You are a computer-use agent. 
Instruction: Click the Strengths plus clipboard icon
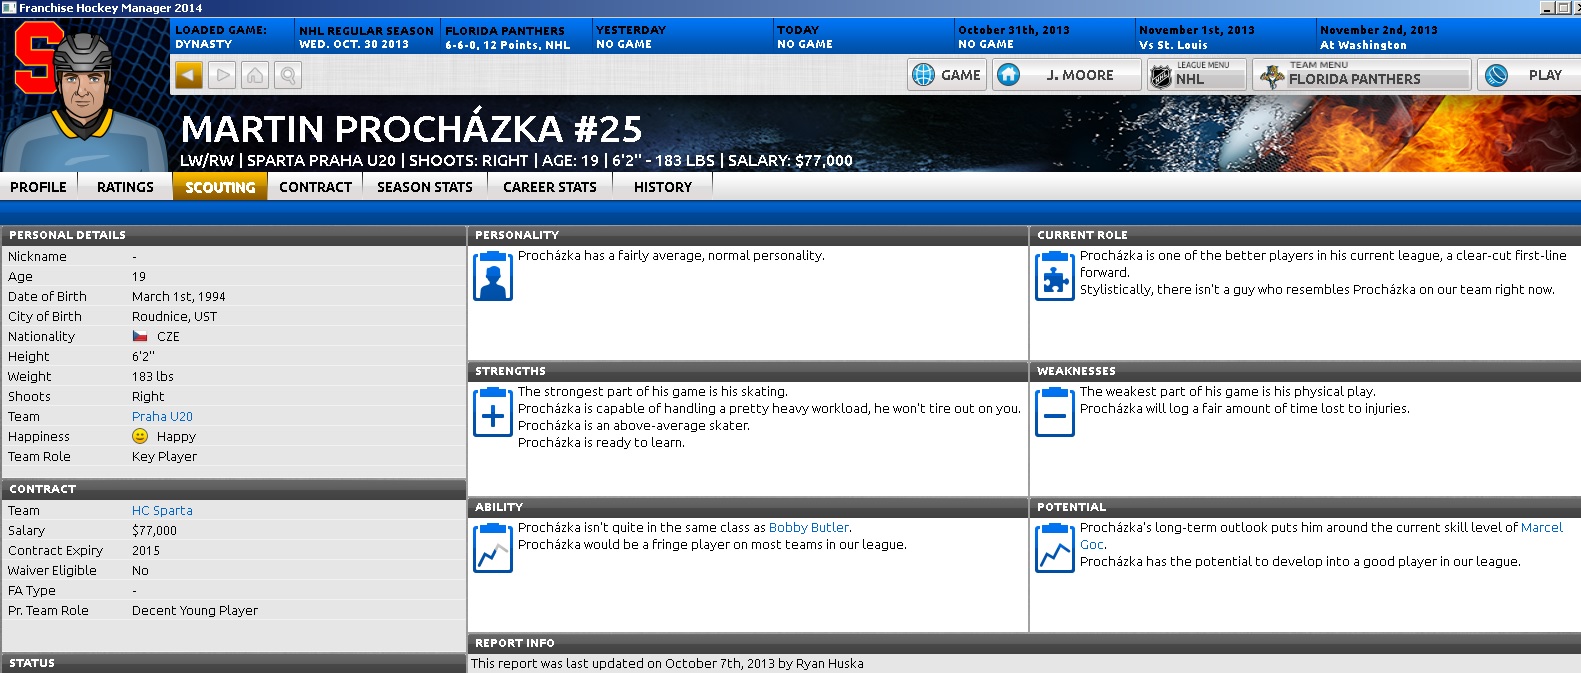pyautogui.click(x=493, y=412)
